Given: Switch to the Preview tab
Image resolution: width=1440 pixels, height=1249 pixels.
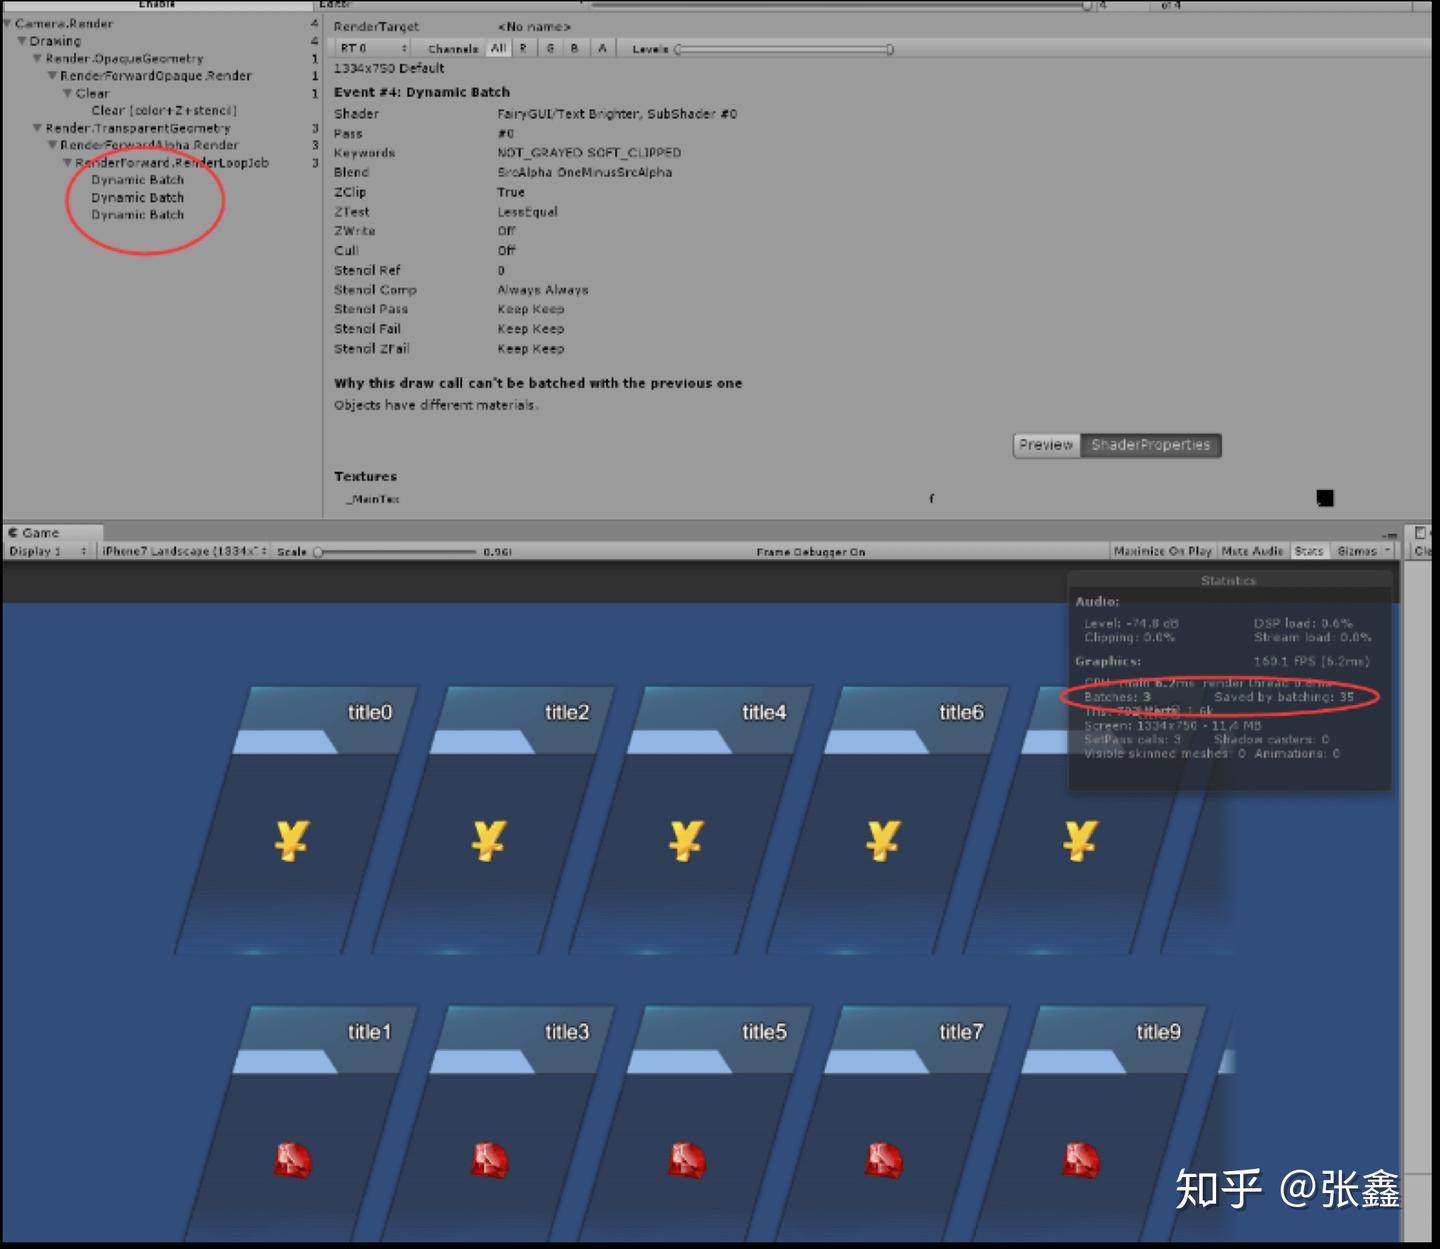Looking at the screenshot, I should [x=1046, y=445].
